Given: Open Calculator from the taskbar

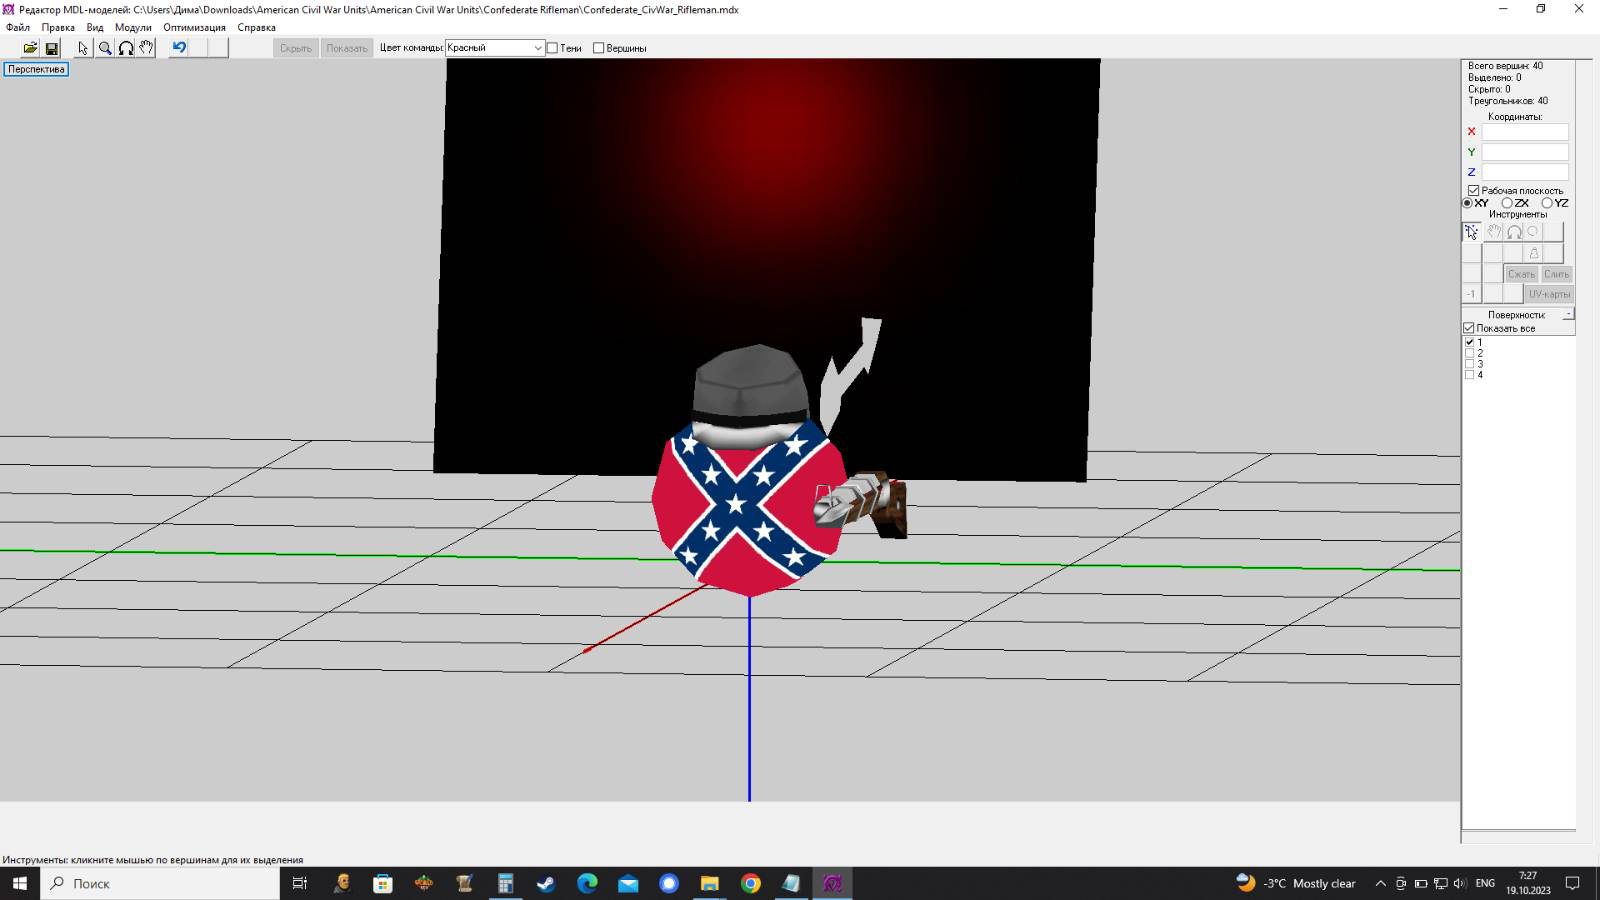Looking at the screenshot, I should coord(505,883).
